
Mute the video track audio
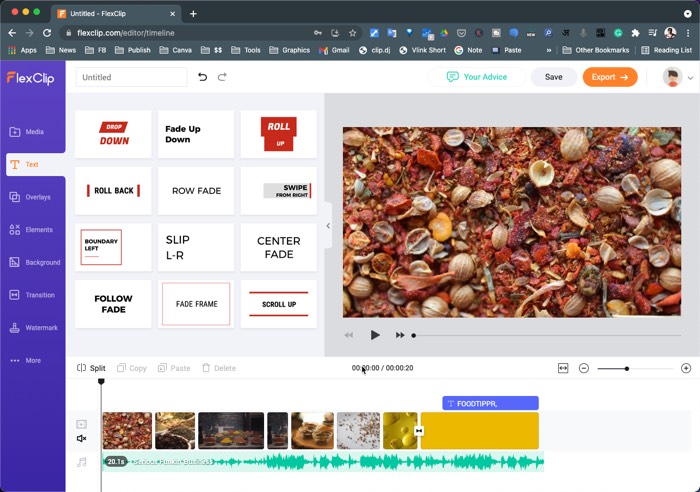click(x=81, y=438)
